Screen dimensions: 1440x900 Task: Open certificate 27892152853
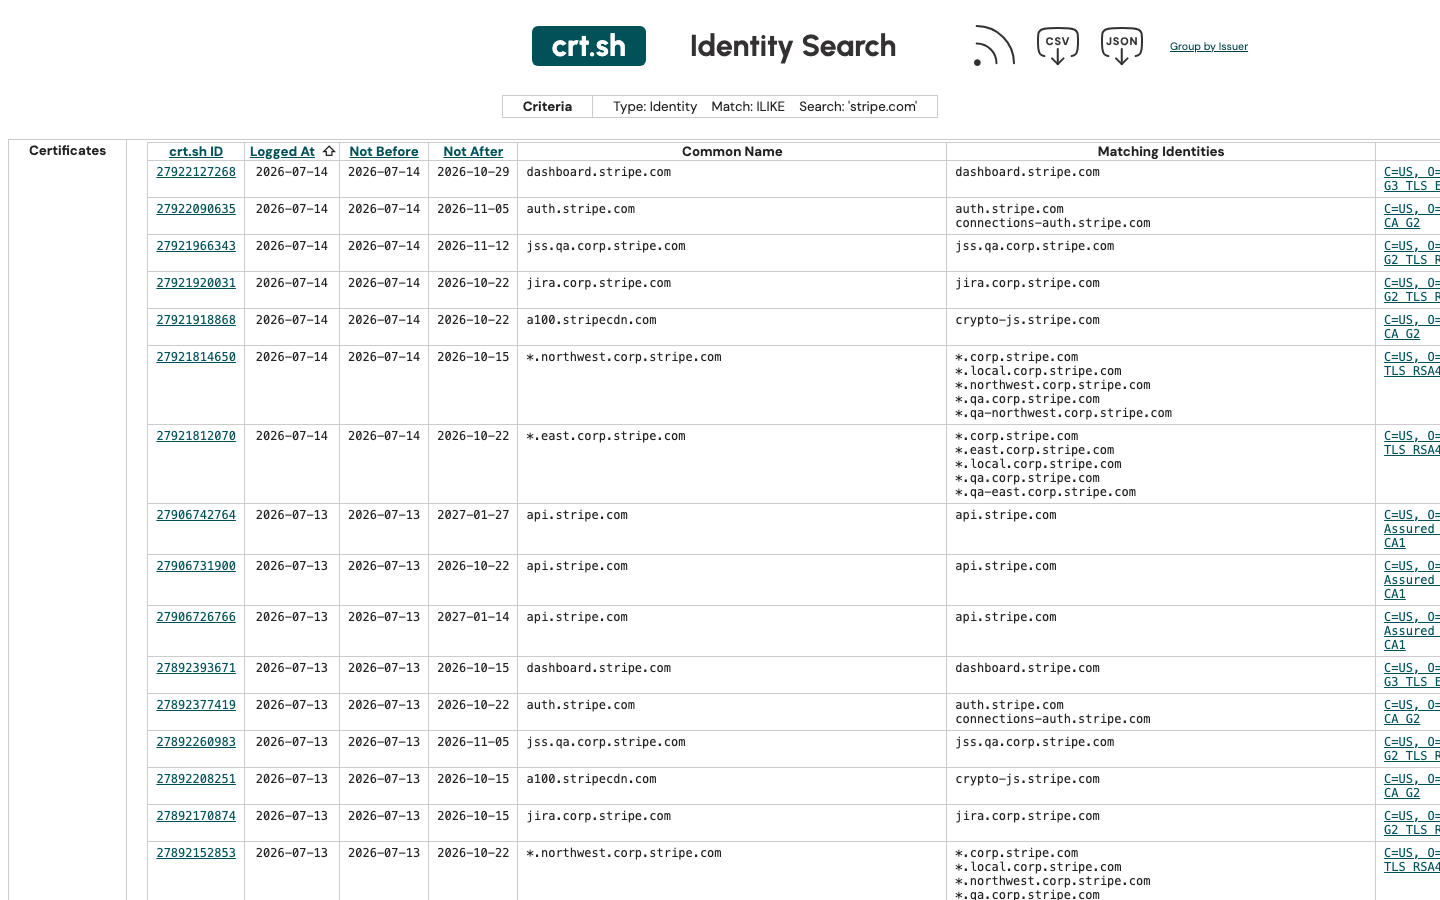(196, 853)
